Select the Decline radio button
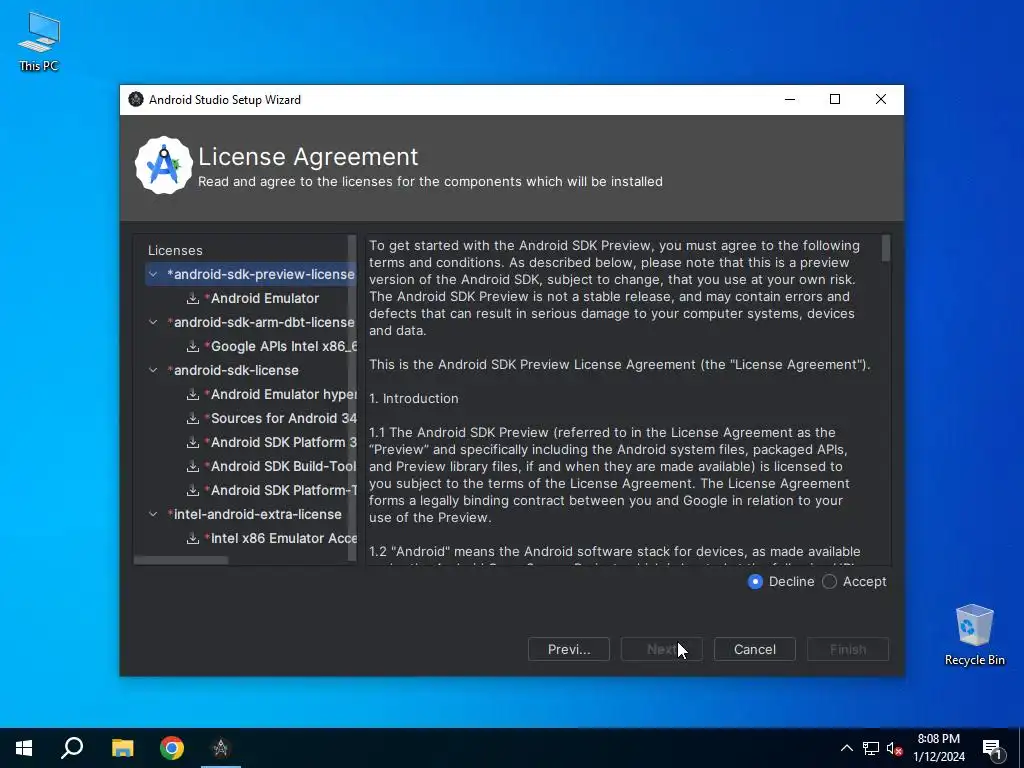 pos(755,581)
